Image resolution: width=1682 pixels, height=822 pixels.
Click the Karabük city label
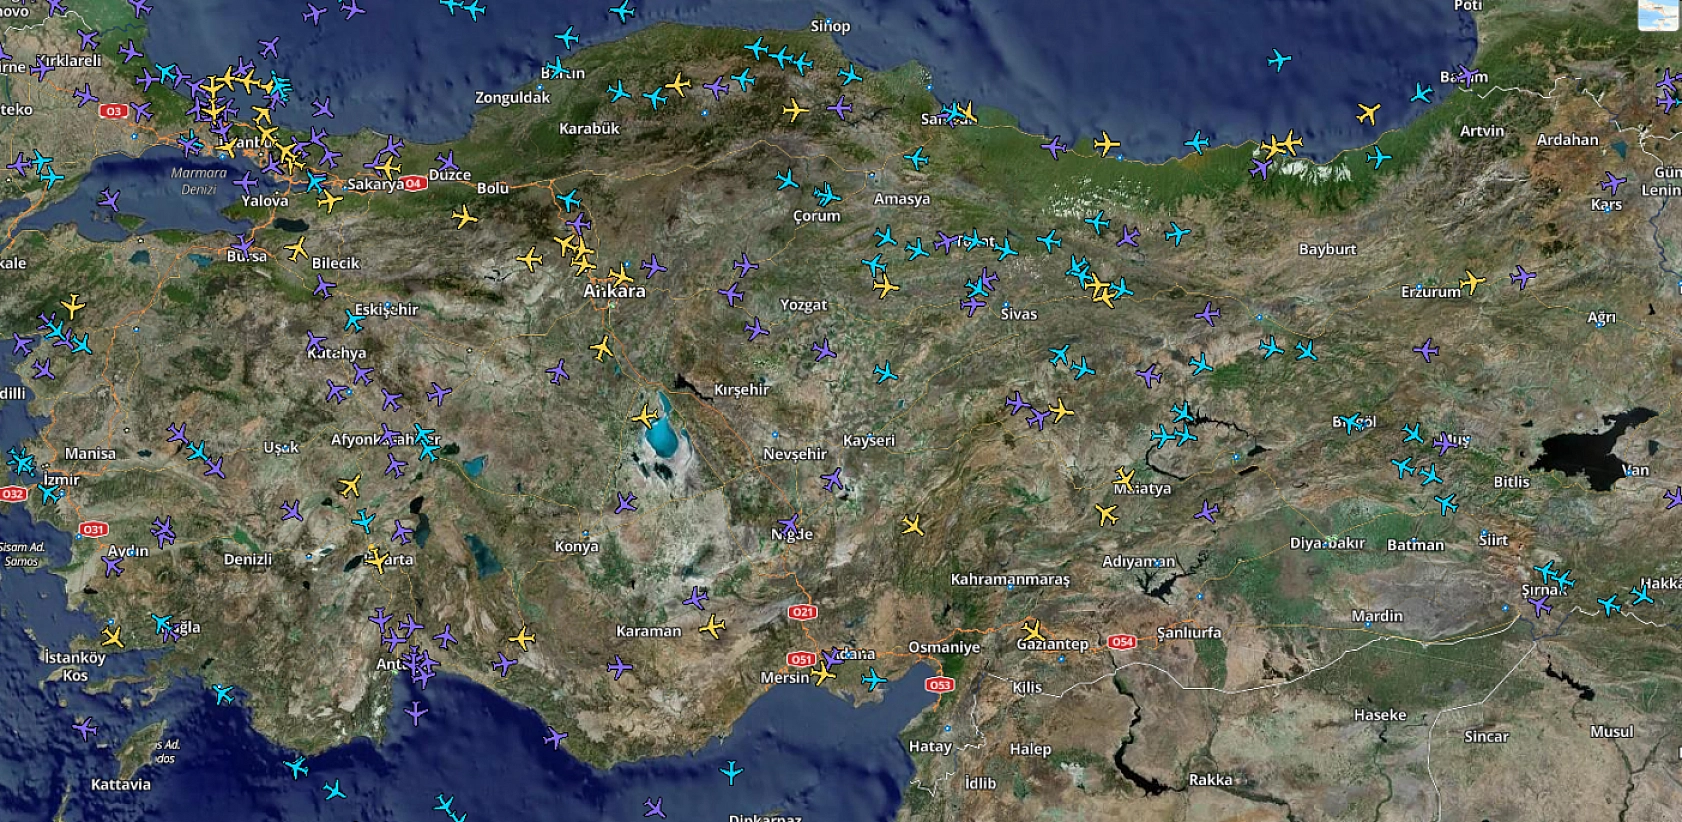(589, 128)
